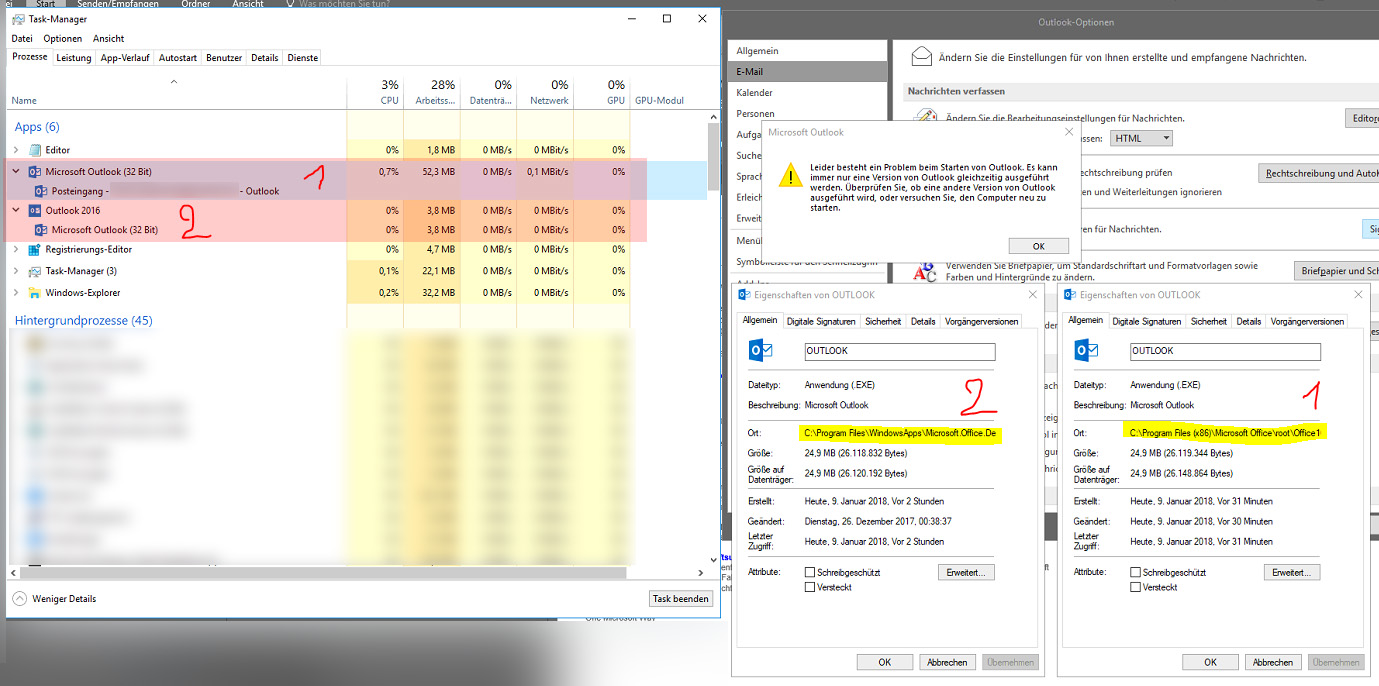Click the envelope icon in Outlook-Optionen header
The width and height of the screenshot is (1379, 686).
(x=922, y=57)
